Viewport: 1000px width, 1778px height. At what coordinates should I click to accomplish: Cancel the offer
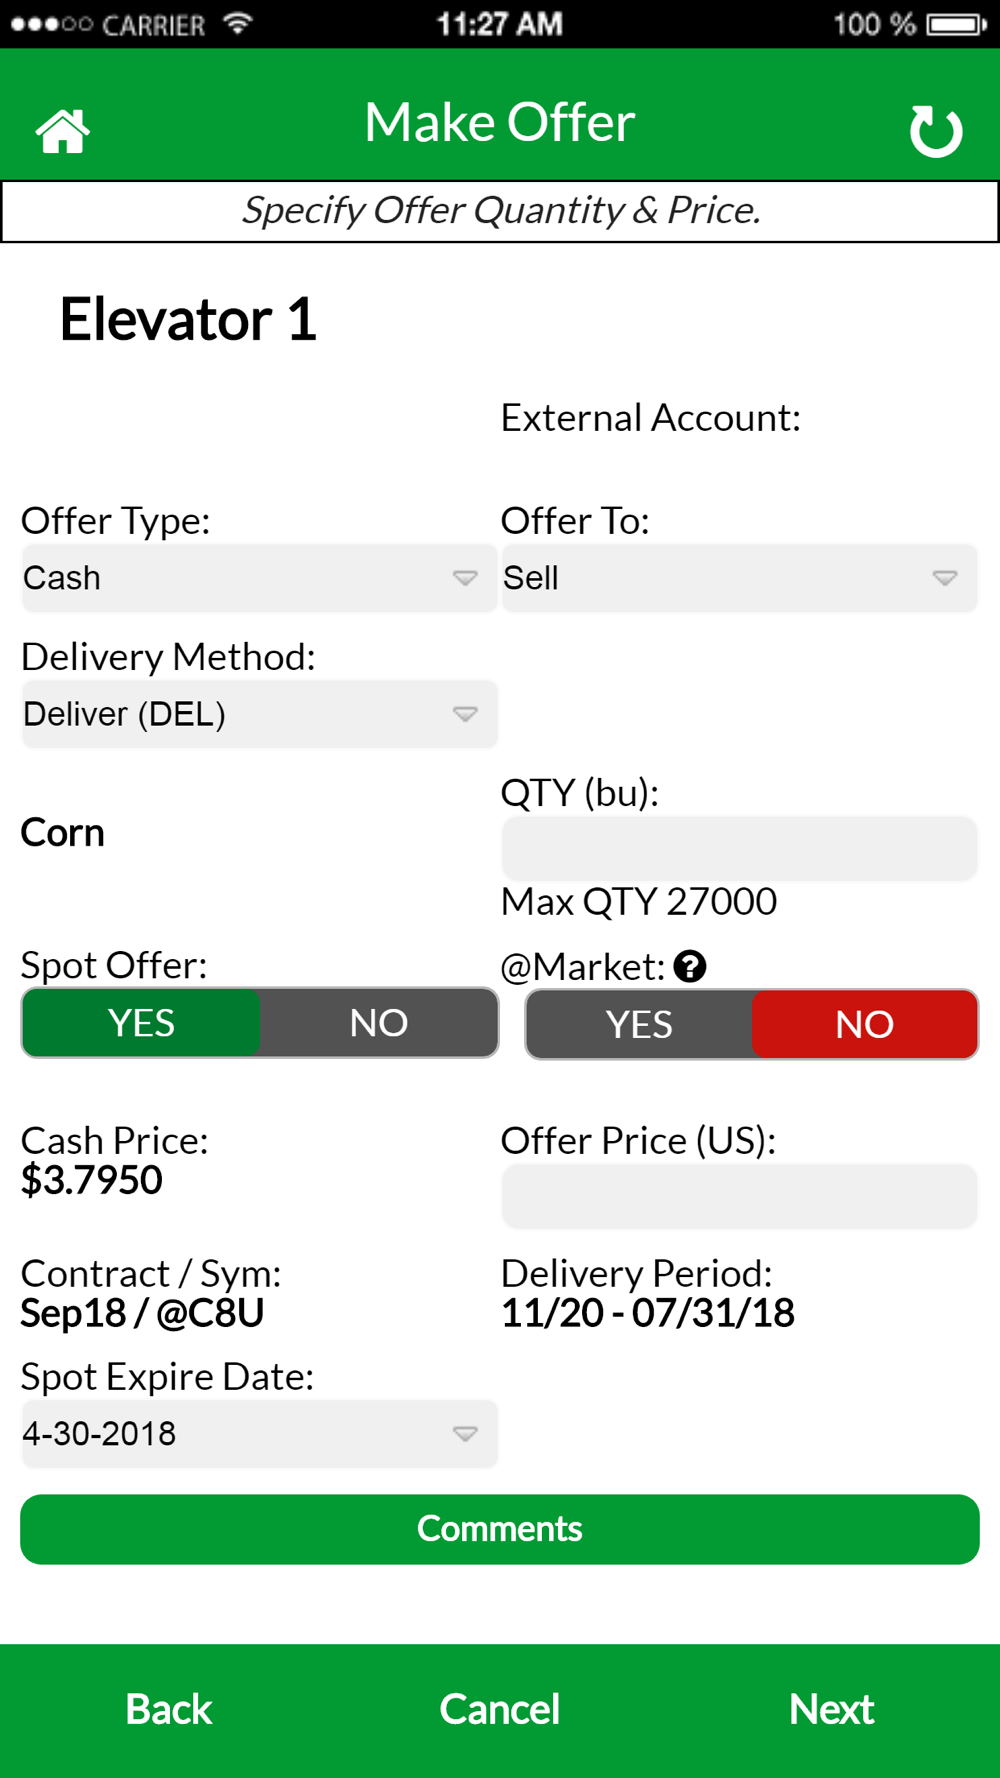(x=500, y=1709)
